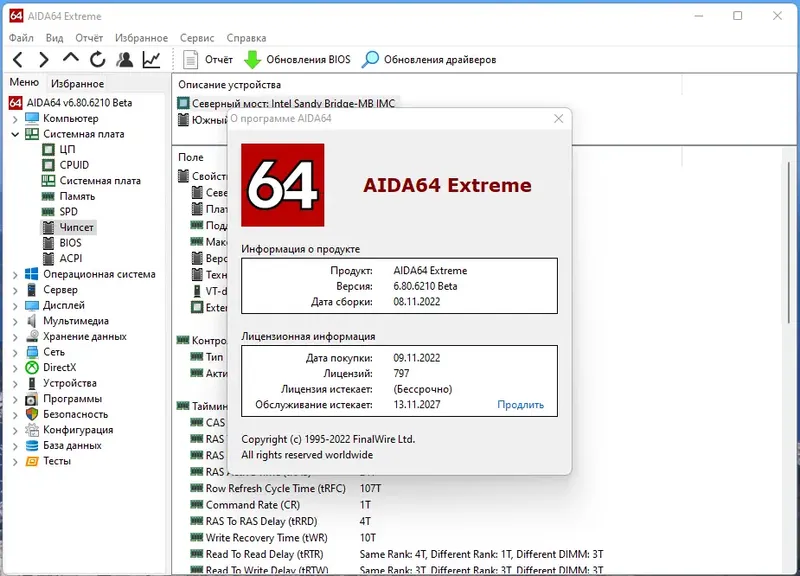Click Обновления BIOS green arrow
The image size is (800, 576).
click(252, 60)
